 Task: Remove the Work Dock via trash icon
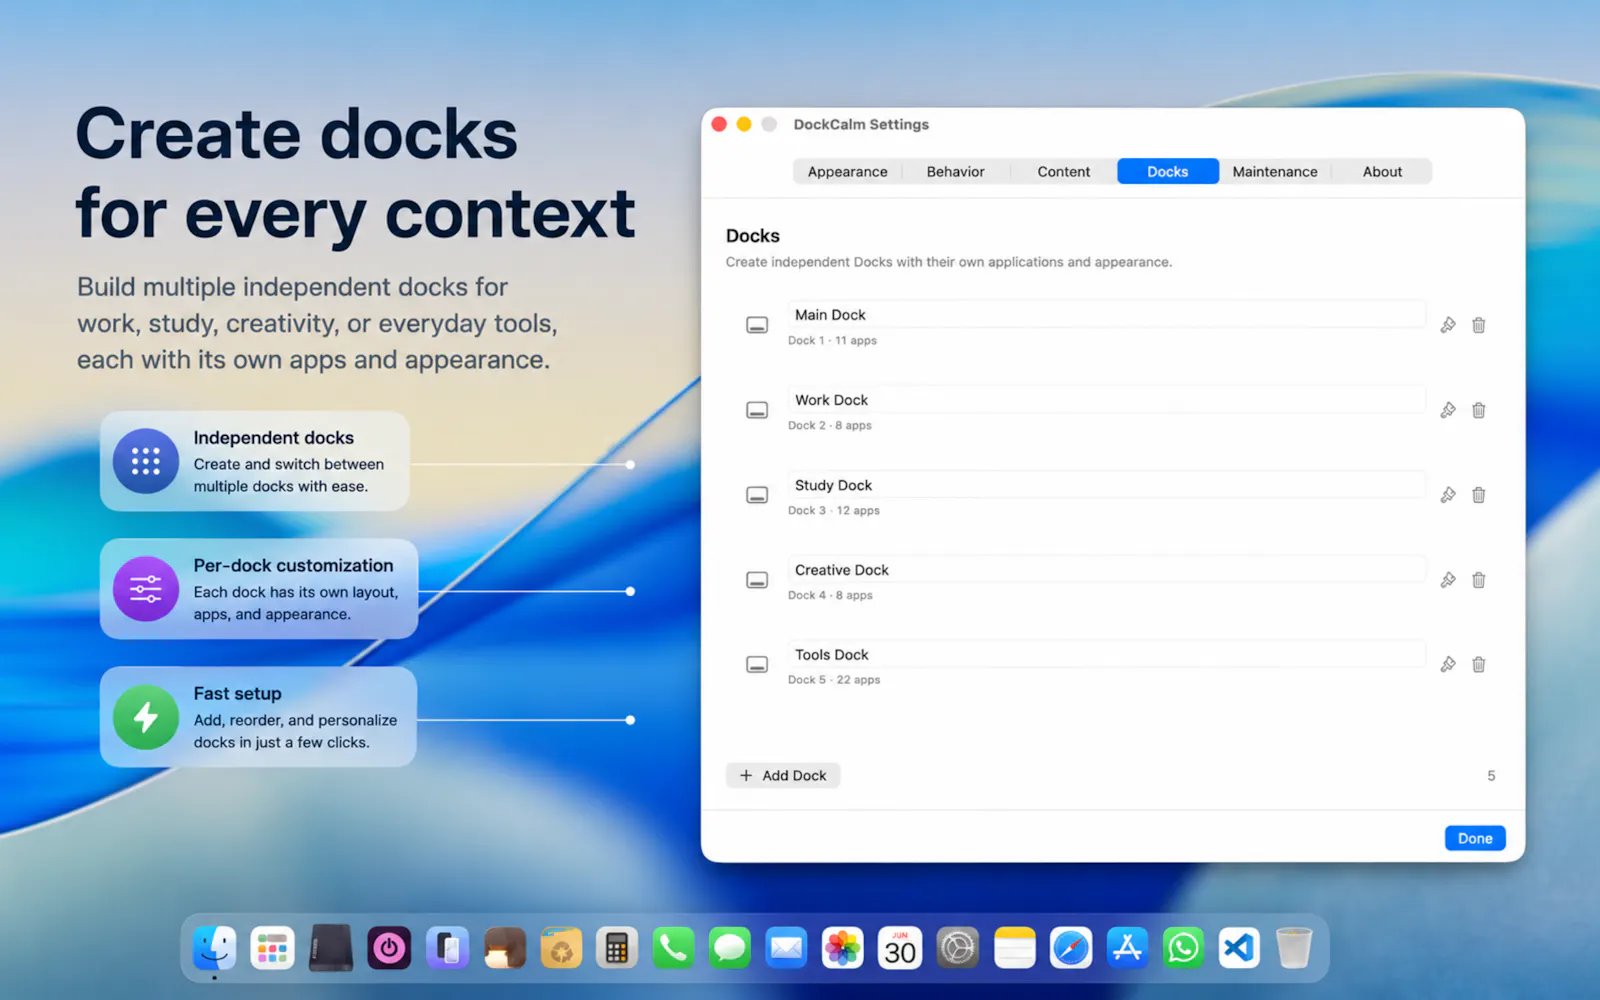(1478, 410)
